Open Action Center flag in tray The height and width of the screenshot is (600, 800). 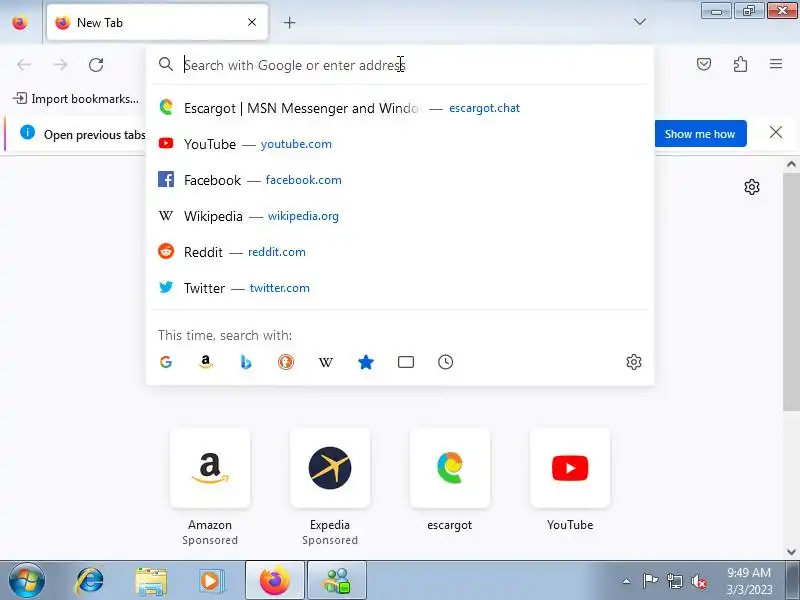click(650, 581)
